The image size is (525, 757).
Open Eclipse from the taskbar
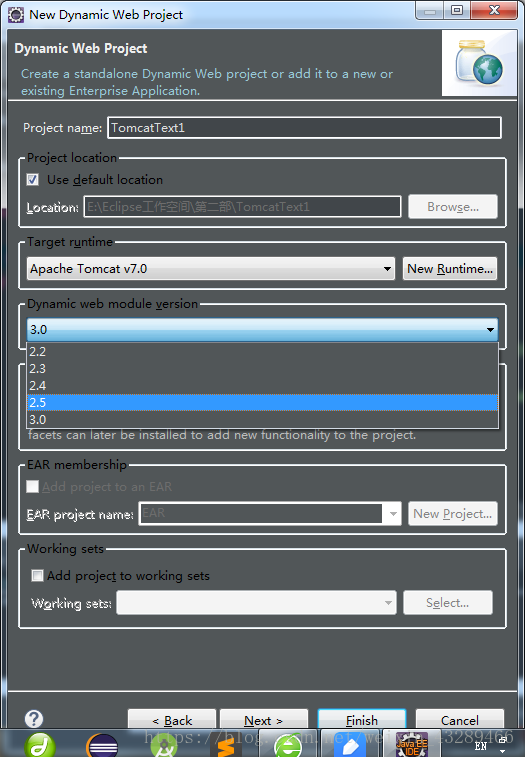coord(102,745)
